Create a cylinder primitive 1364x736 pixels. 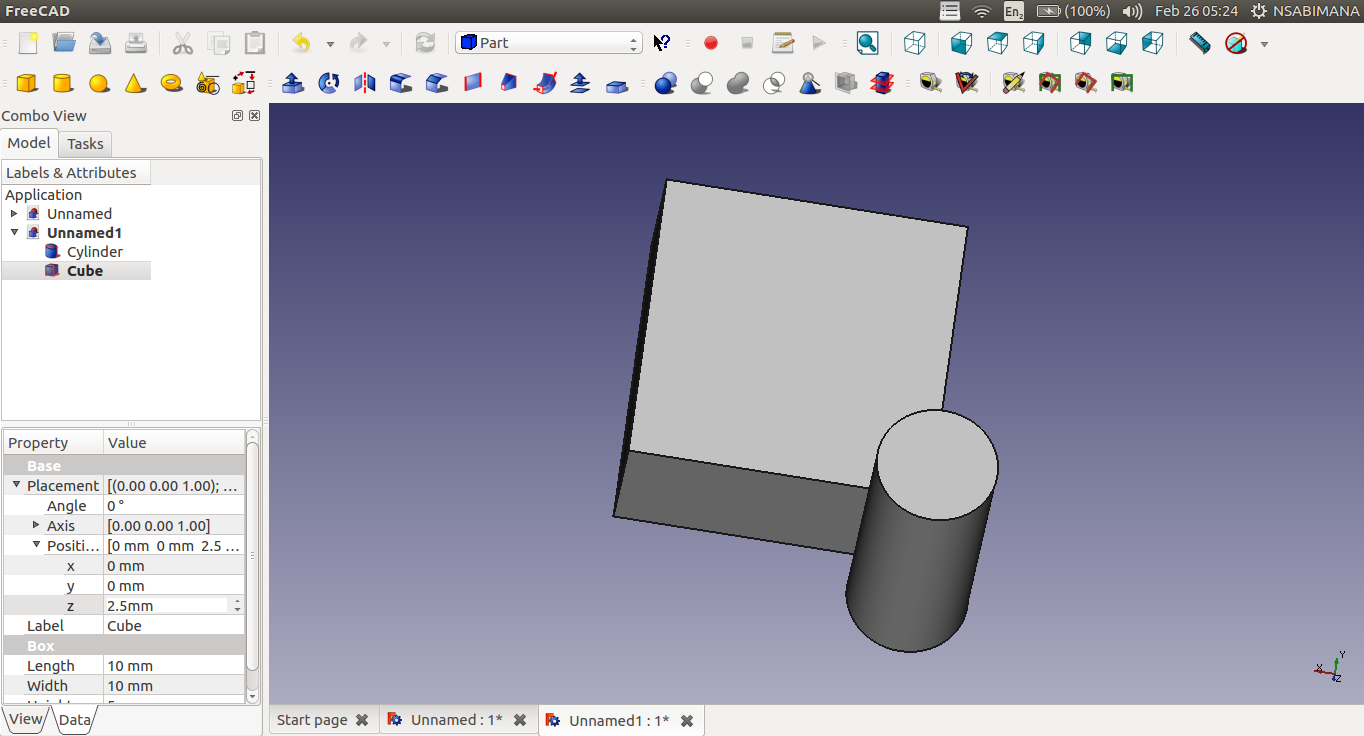point(62,83)
